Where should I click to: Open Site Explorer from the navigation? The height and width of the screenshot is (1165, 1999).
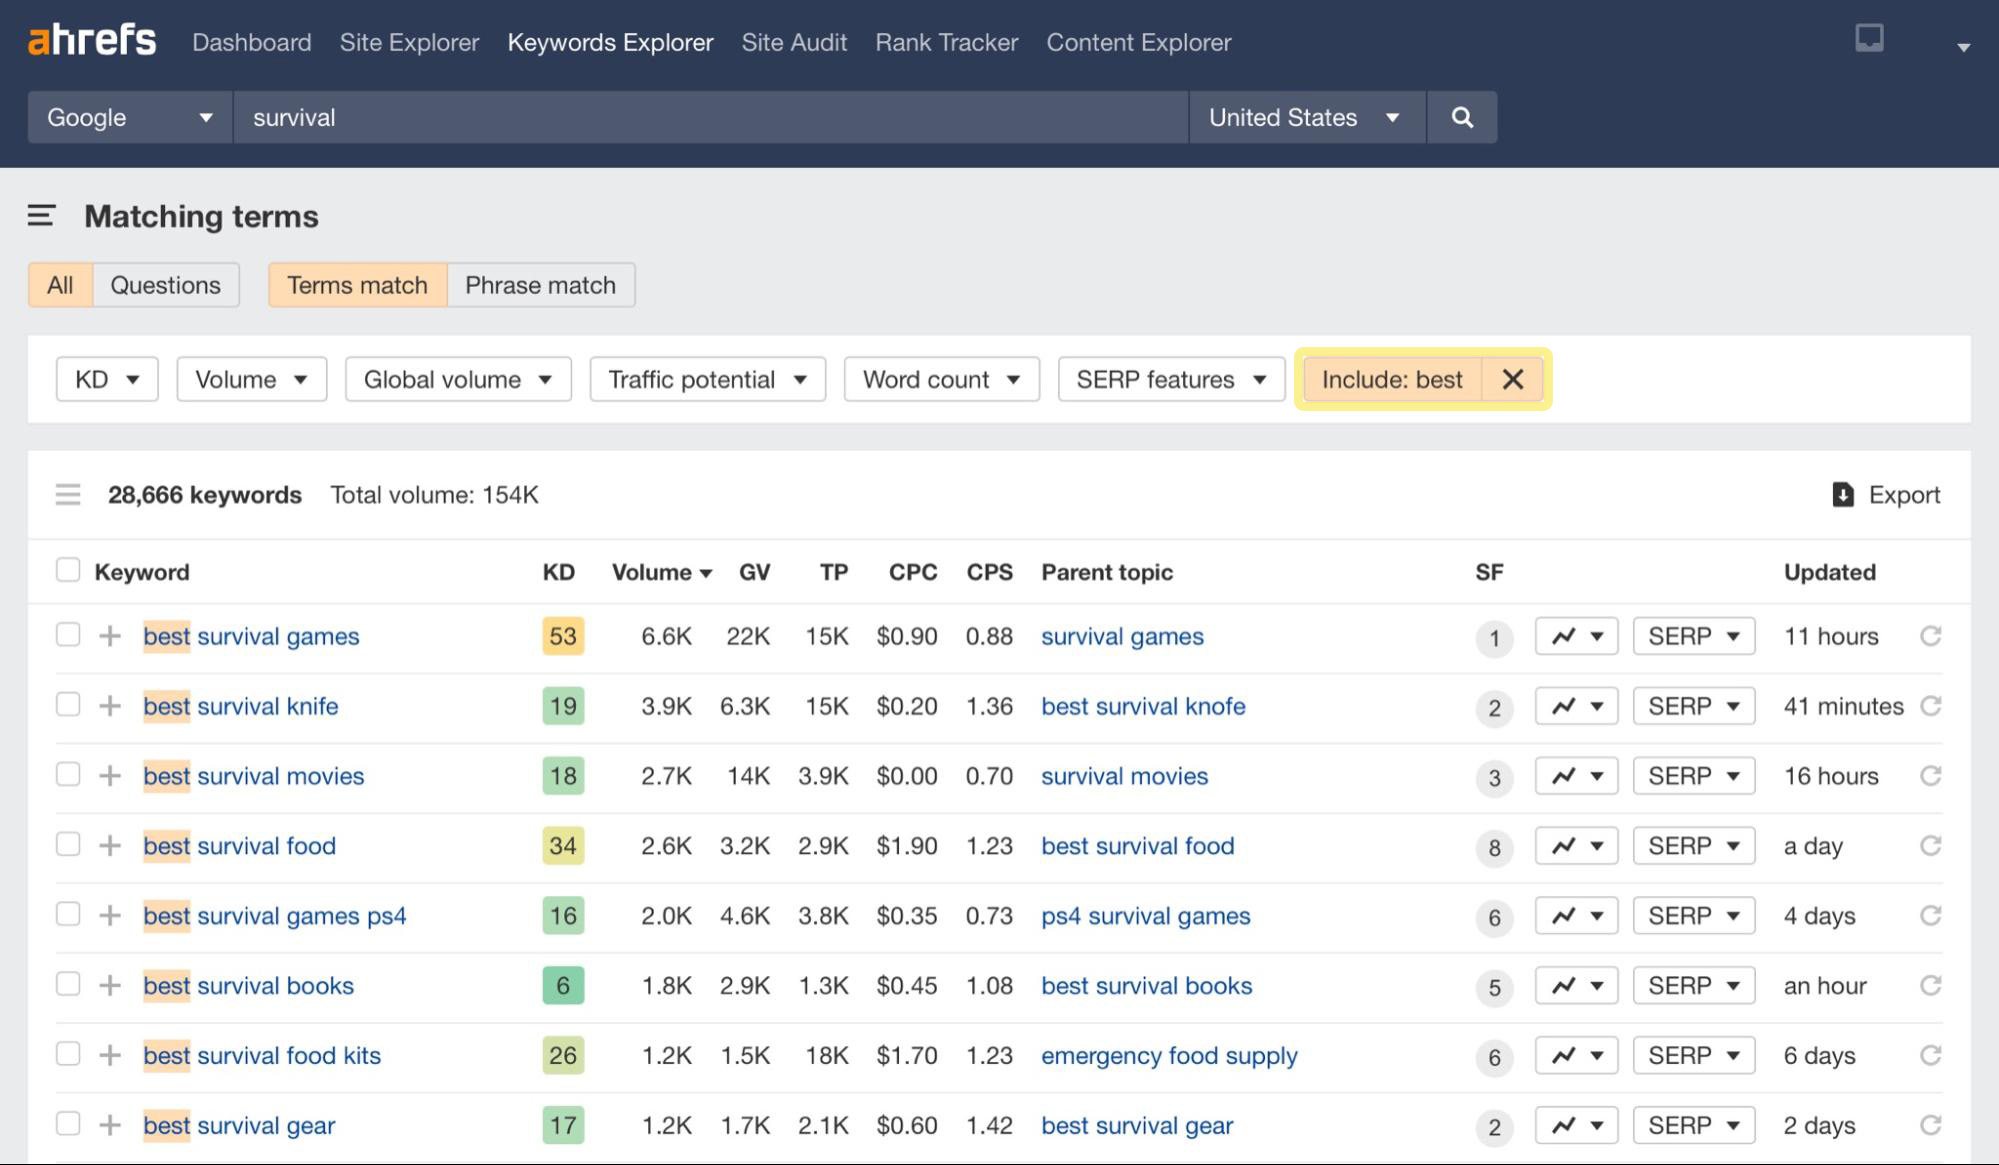point(408,42)
